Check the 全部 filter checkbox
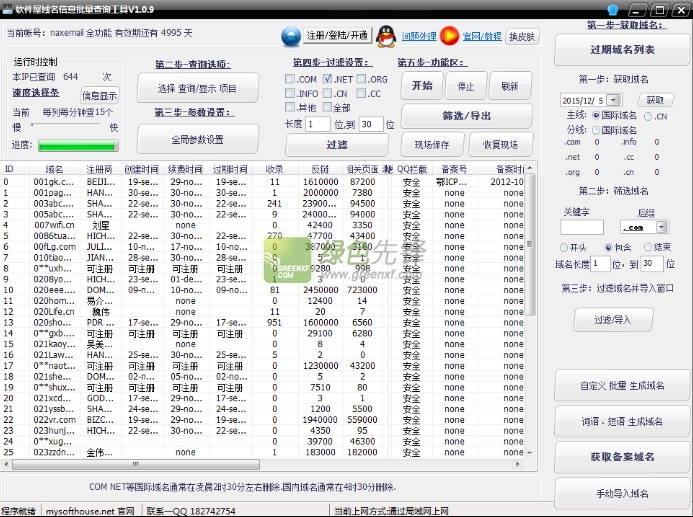 (x=327, y=107)
